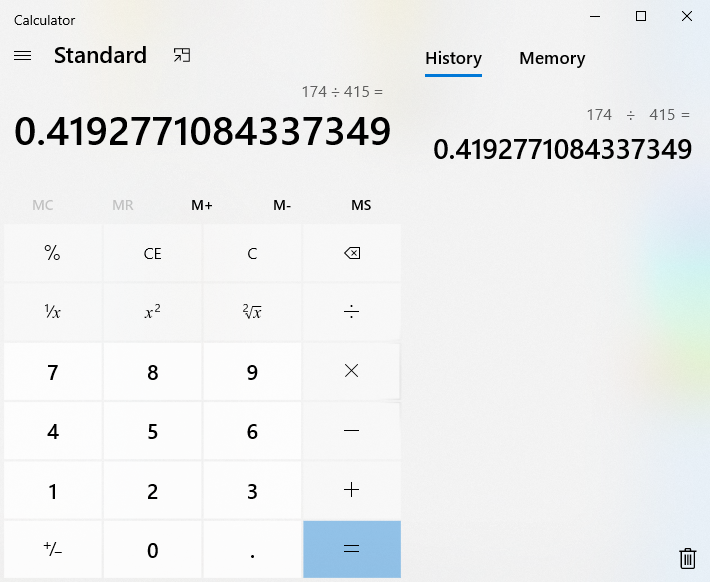
Task: Click the disabled MC memory clear button
Action: (x=43, y=205)
